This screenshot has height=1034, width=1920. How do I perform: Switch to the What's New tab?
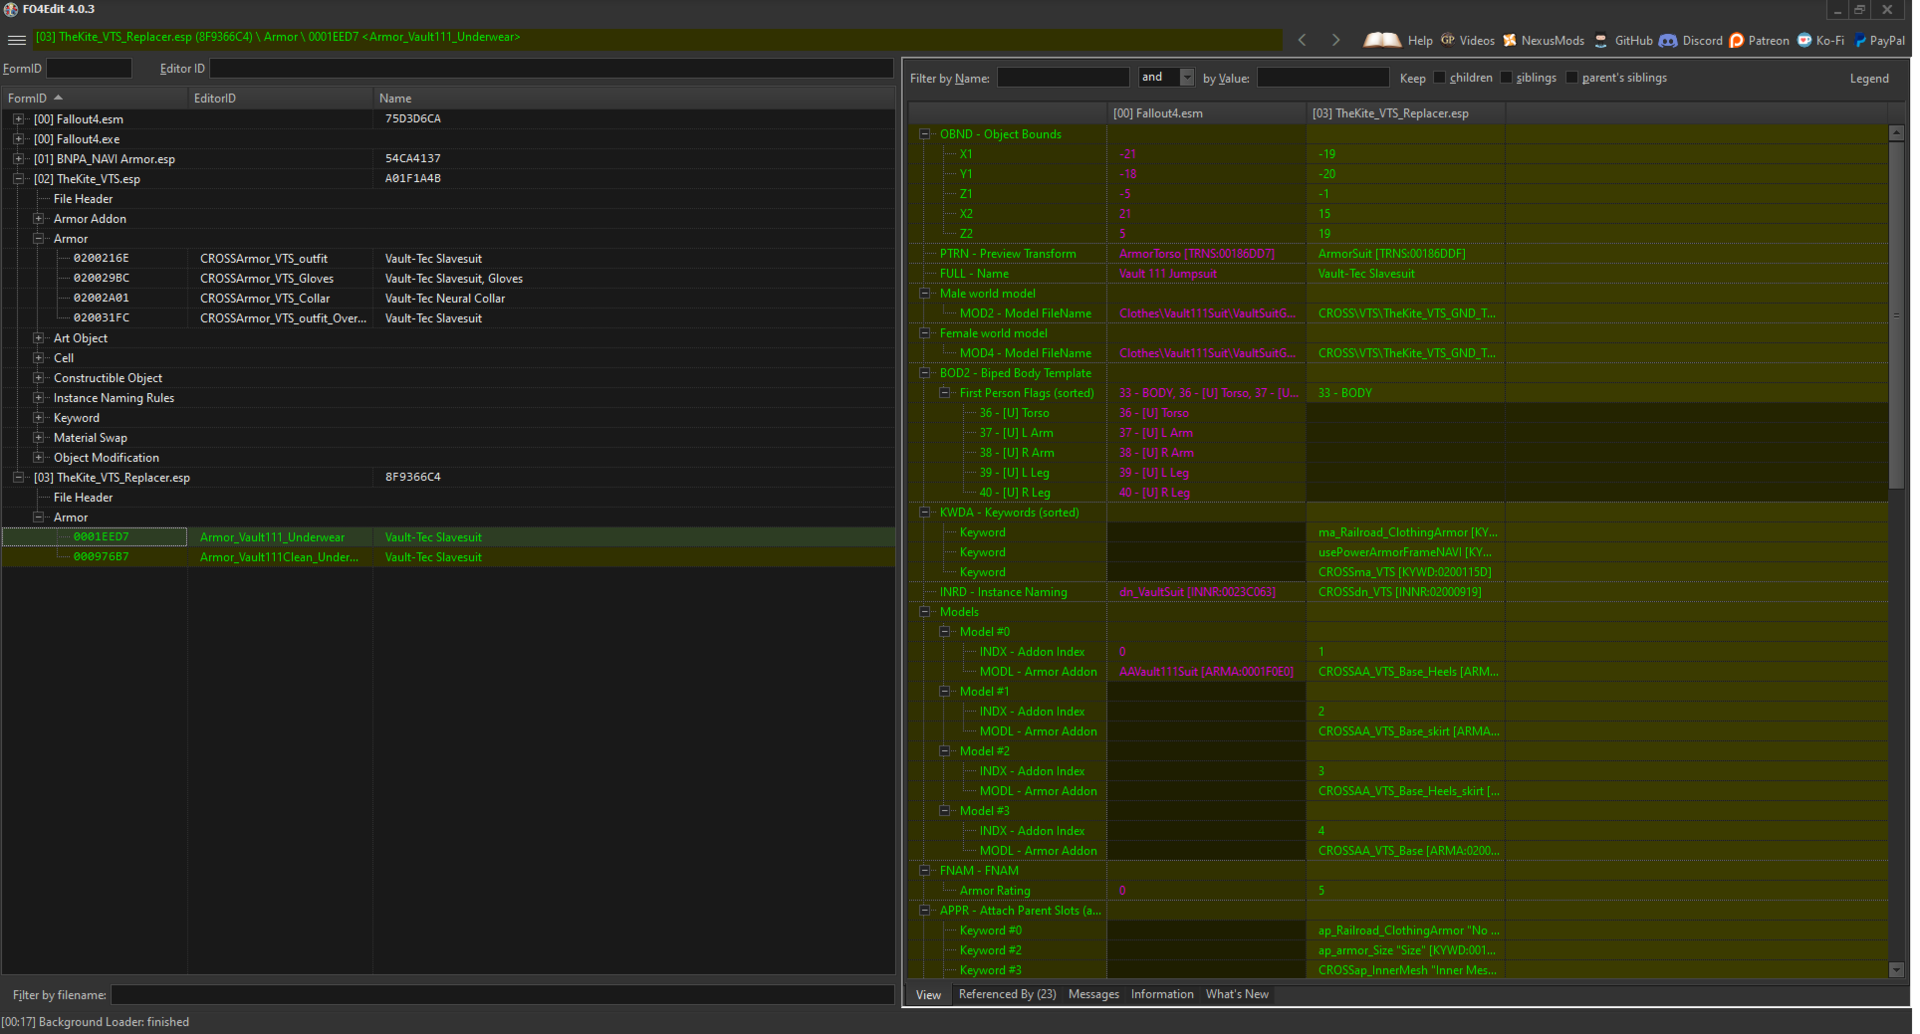click(x=1237, y=994)
